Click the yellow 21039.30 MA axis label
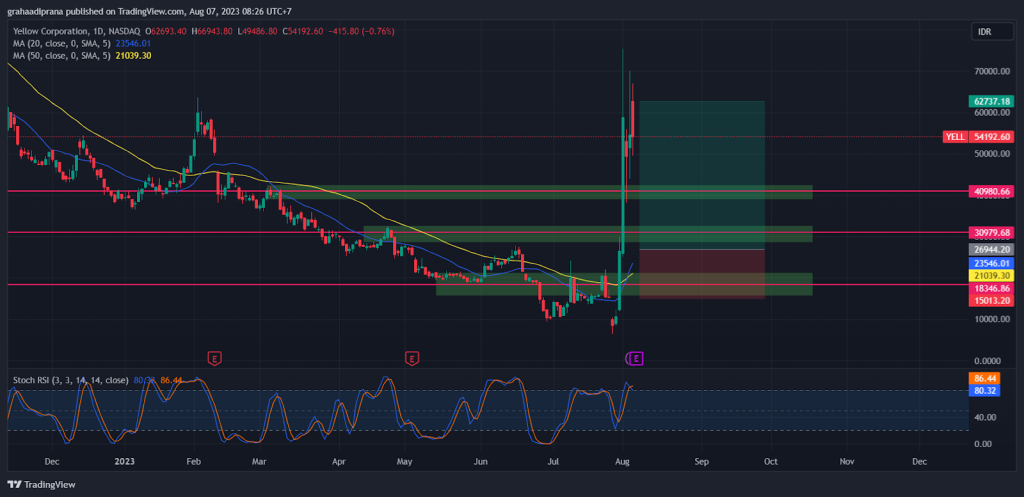The width and height of the screenshot is (1024, 497). [x=992, y=276]
